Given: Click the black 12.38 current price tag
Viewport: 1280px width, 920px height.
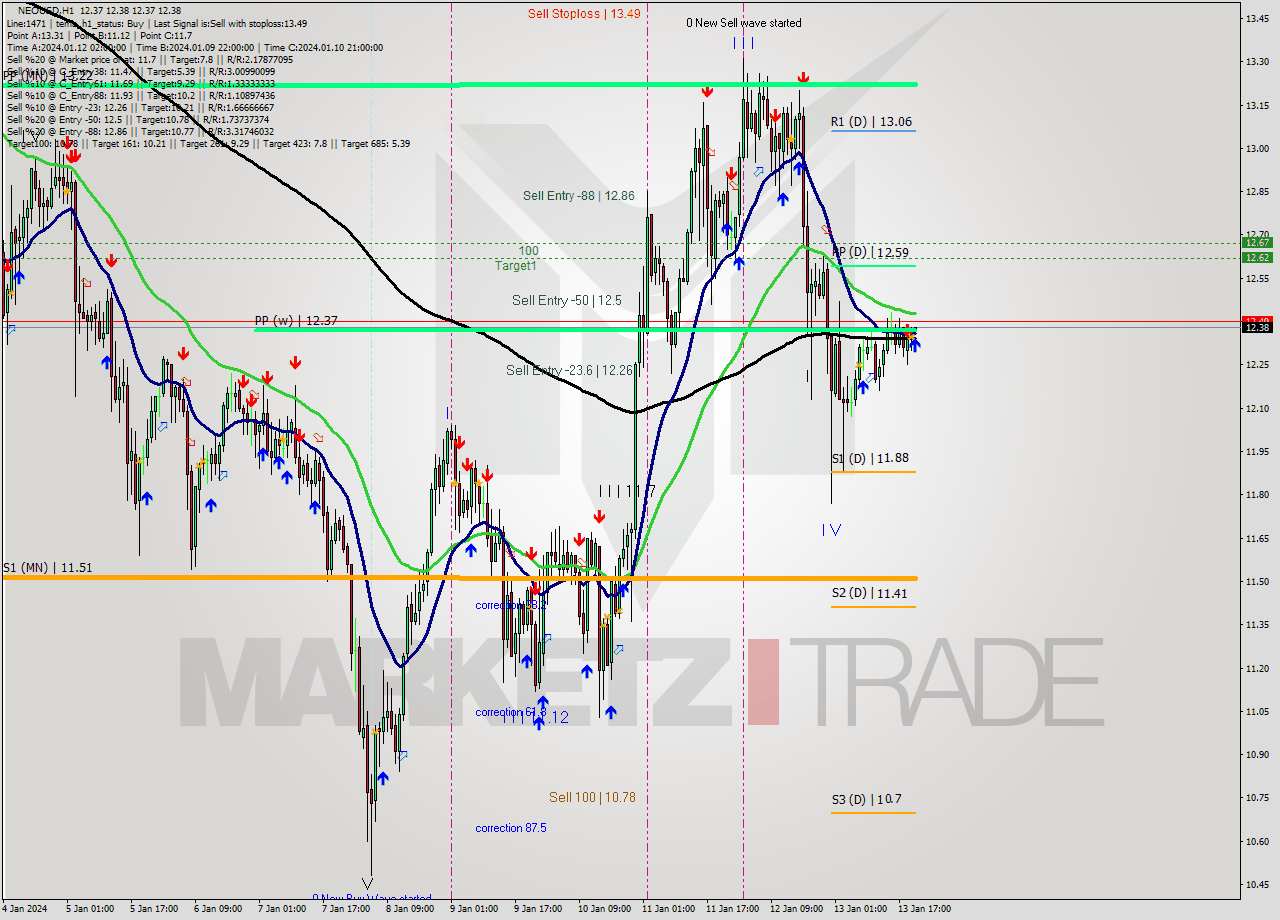Looking at the screenshot, I should pyautogui.click(x=1257, y=327).
